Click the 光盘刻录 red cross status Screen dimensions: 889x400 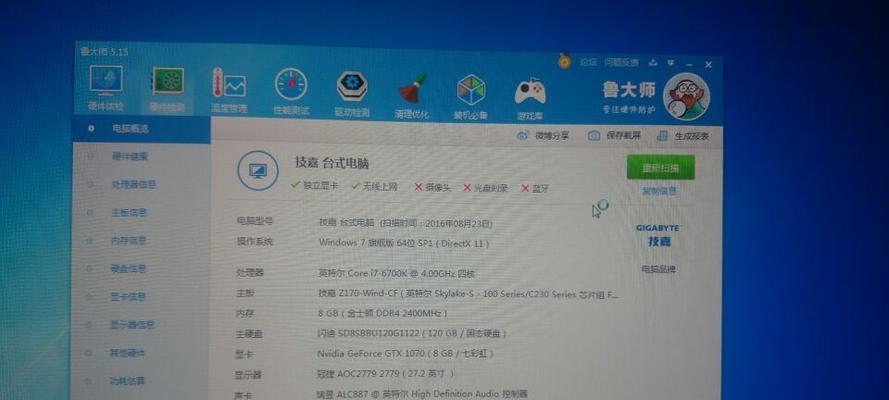click(x=485, y=188)
